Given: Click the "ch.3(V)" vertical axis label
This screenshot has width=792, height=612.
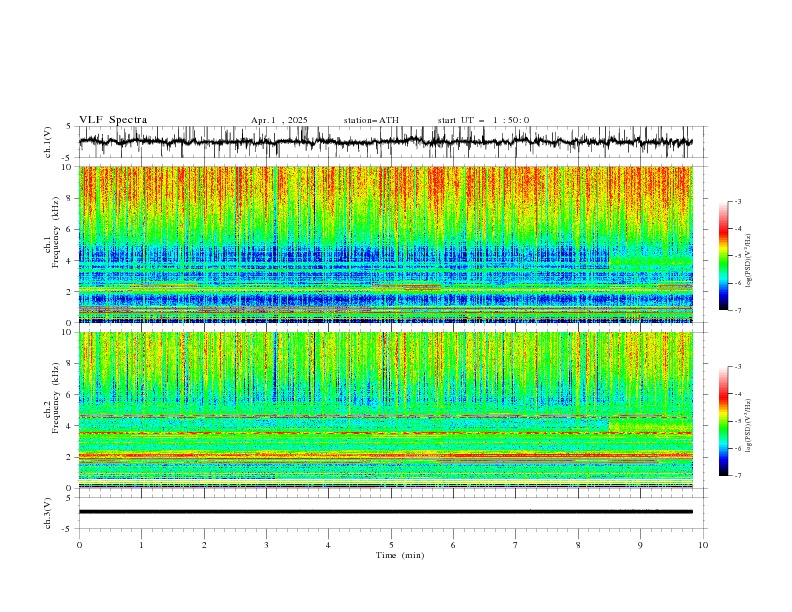Looking at the screenshot, I should [x=48, y=513].
